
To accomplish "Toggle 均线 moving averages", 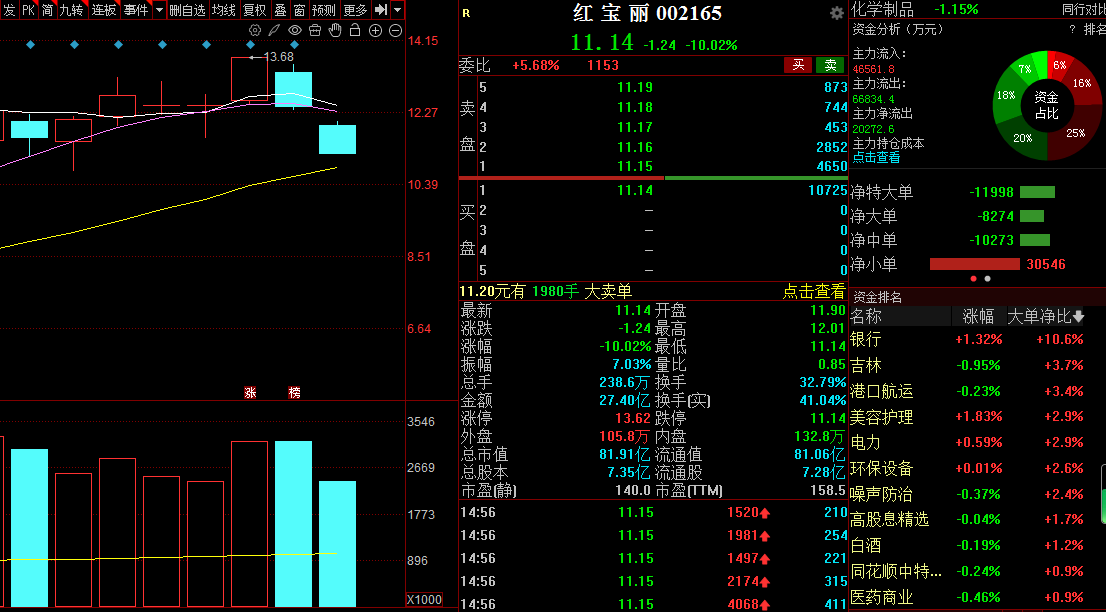I will 224,10.
